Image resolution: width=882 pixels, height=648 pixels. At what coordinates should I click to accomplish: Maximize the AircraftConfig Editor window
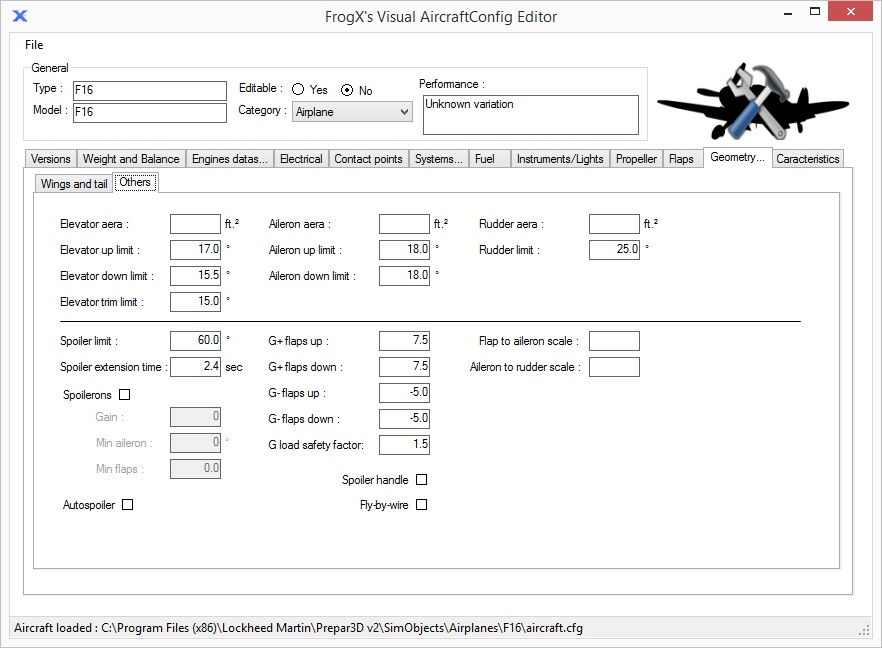pyautogui.click(x=814, y=12)
